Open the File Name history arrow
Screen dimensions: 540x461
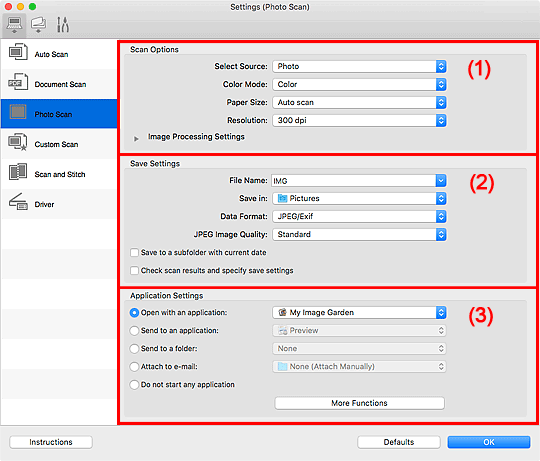[441, 180]
